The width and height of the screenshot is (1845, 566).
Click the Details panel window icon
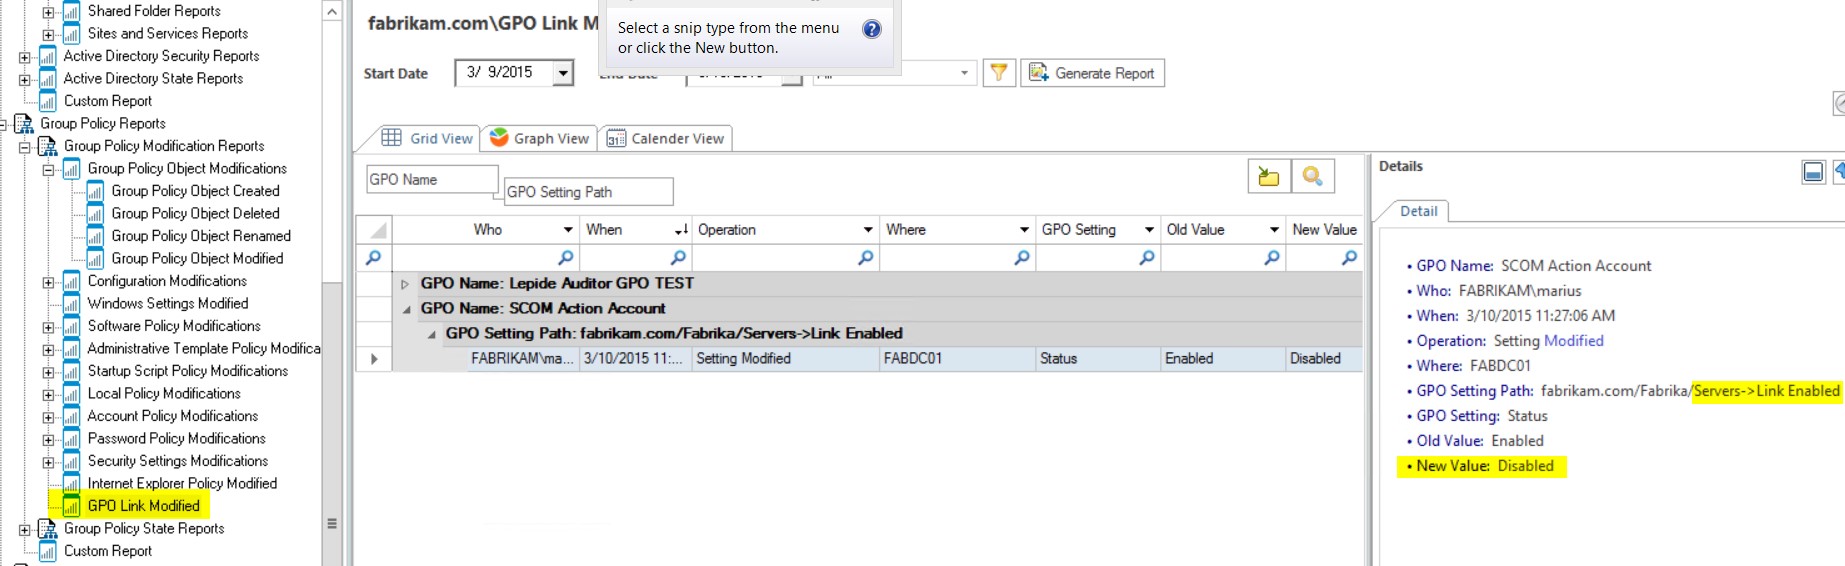pos(1813,172)
